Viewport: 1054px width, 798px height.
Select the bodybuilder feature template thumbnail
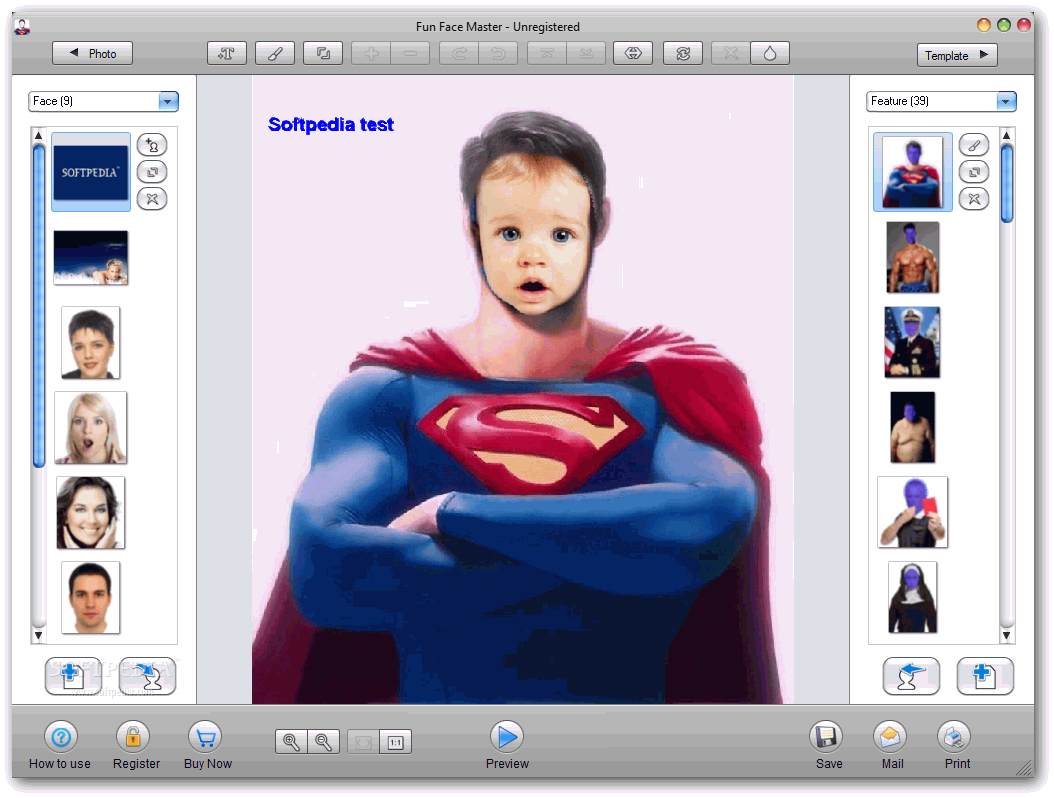pyautogui.click(x=913, y=257)
